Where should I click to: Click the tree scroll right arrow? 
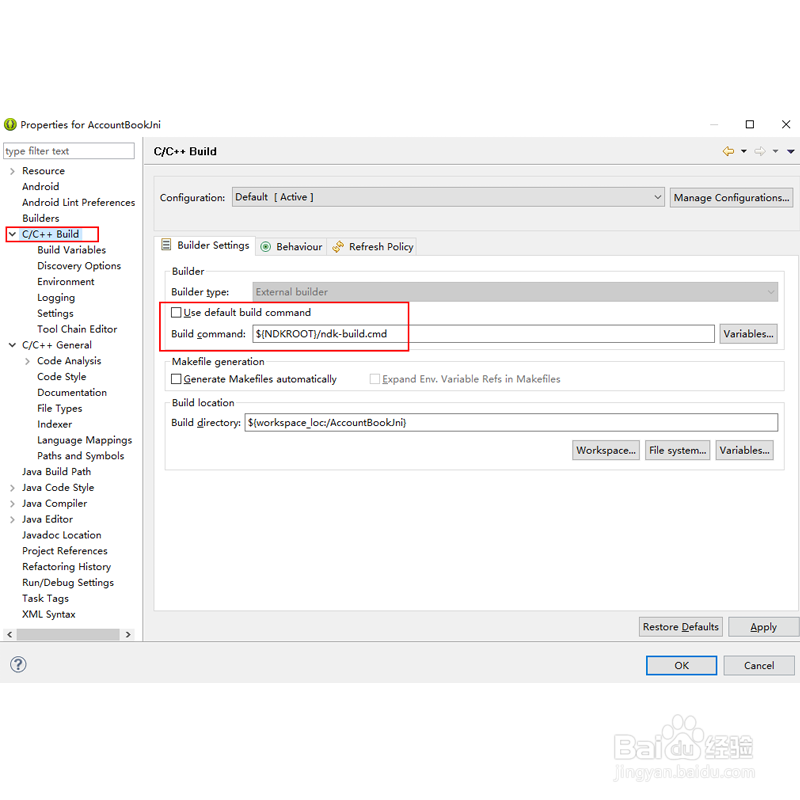tap(128, 634)
